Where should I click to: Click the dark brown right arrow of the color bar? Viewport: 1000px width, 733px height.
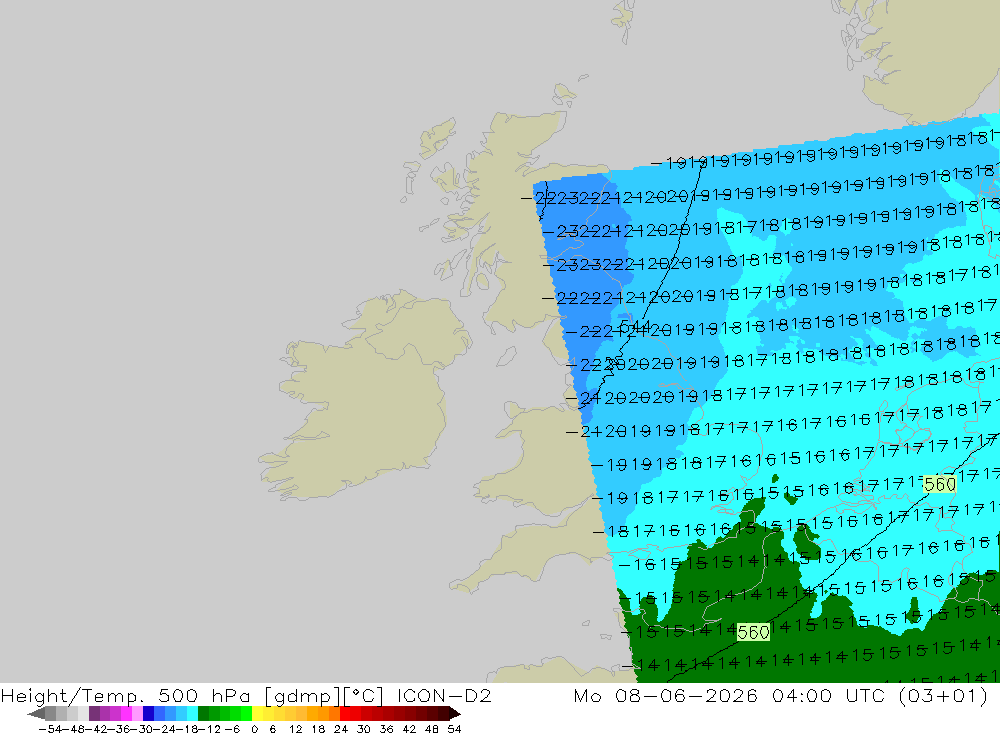tap(455, 714)
